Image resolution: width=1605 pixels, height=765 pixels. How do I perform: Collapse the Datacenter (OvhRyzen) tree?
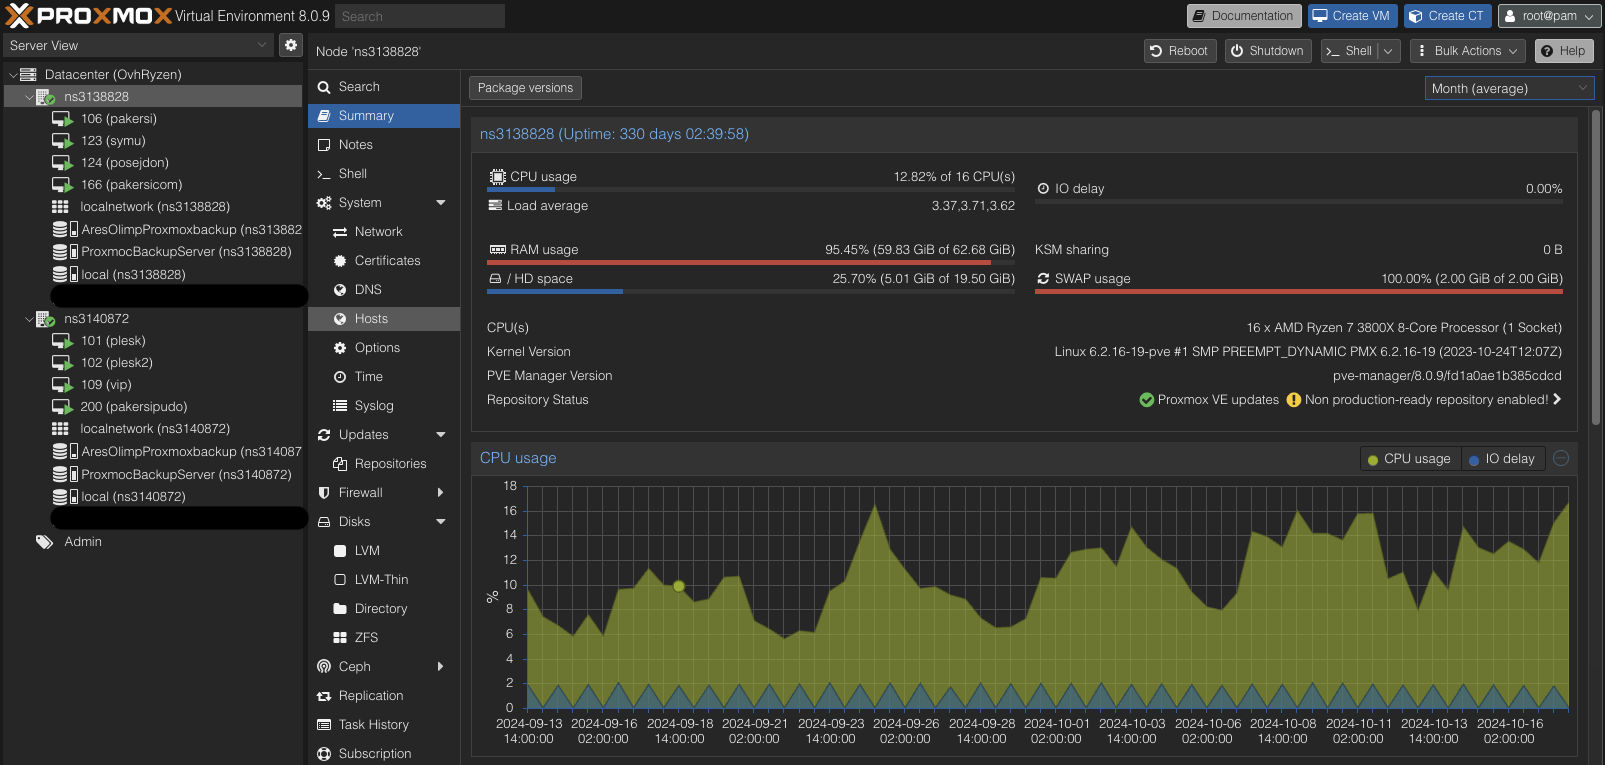pyautogui.click(x=13, y=75)
